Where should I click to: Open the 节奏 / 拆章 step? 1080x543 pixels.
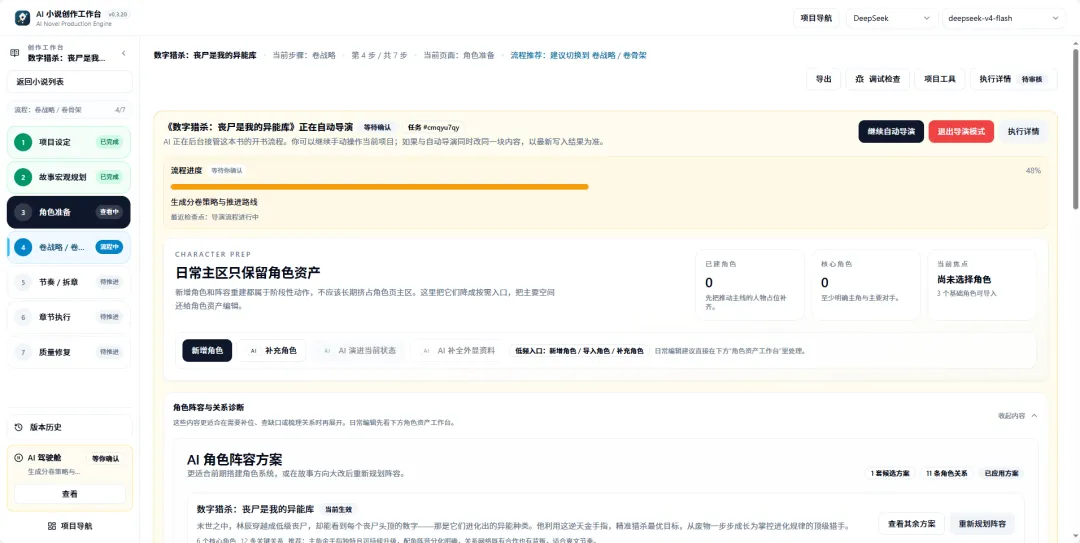click(69, 282)
